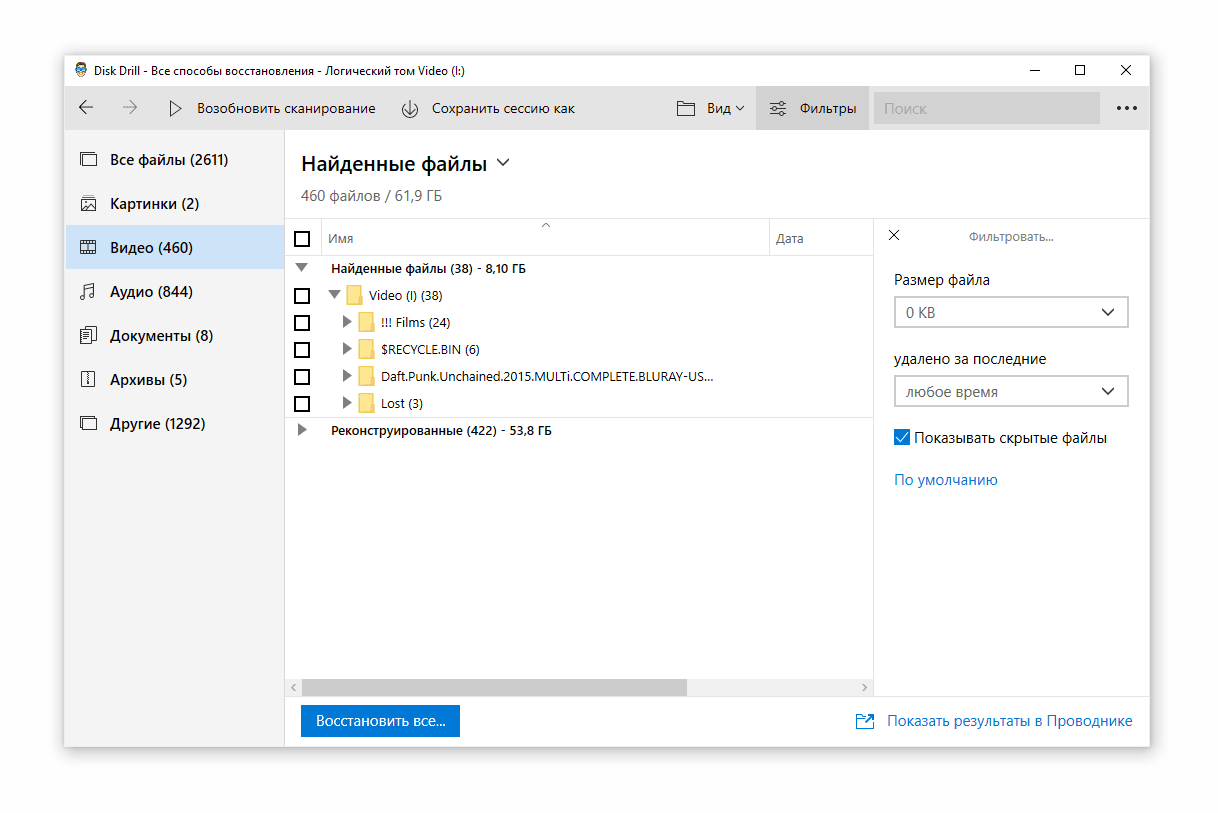Screen dimensions: 1218x813
Task: Select Документы (8) in the sidebar
Action: 161,336
